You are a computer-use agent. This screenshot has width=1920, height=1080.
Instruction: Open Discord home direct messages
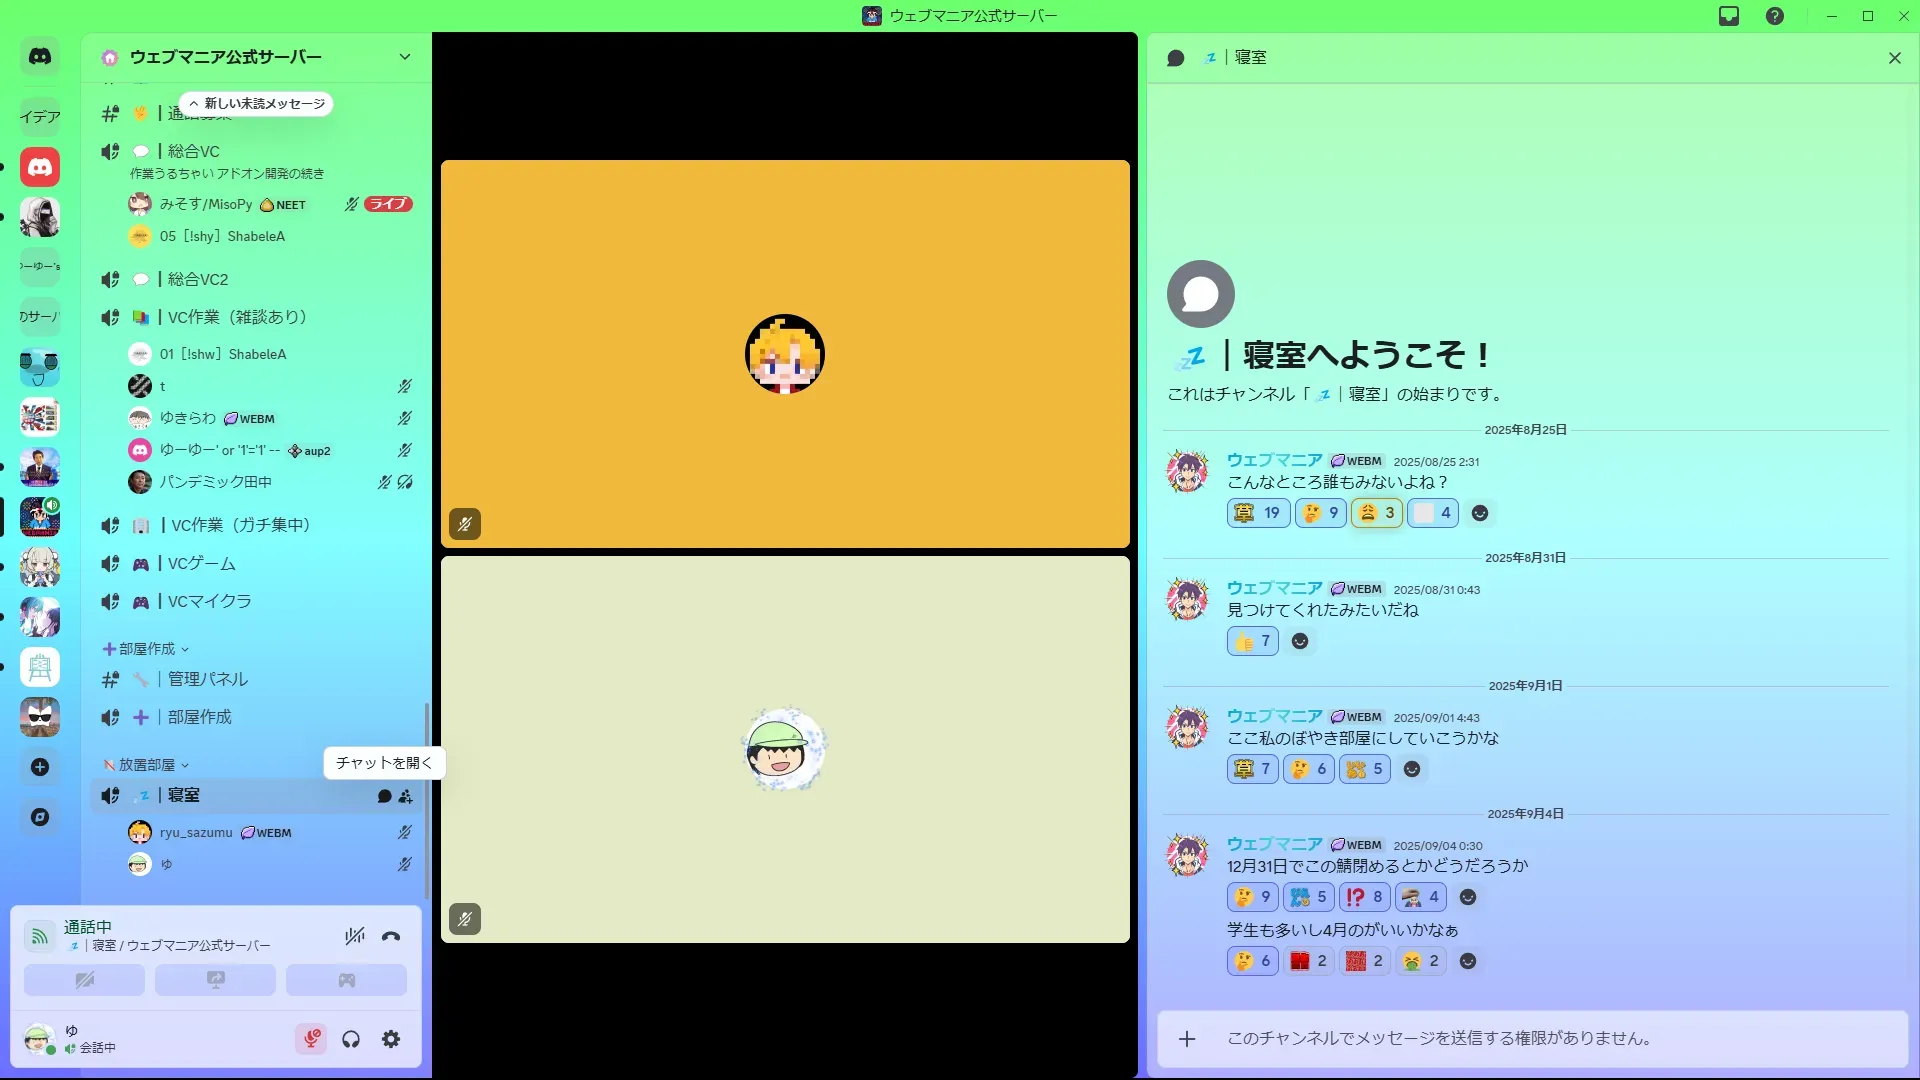[x=40, y=57]
